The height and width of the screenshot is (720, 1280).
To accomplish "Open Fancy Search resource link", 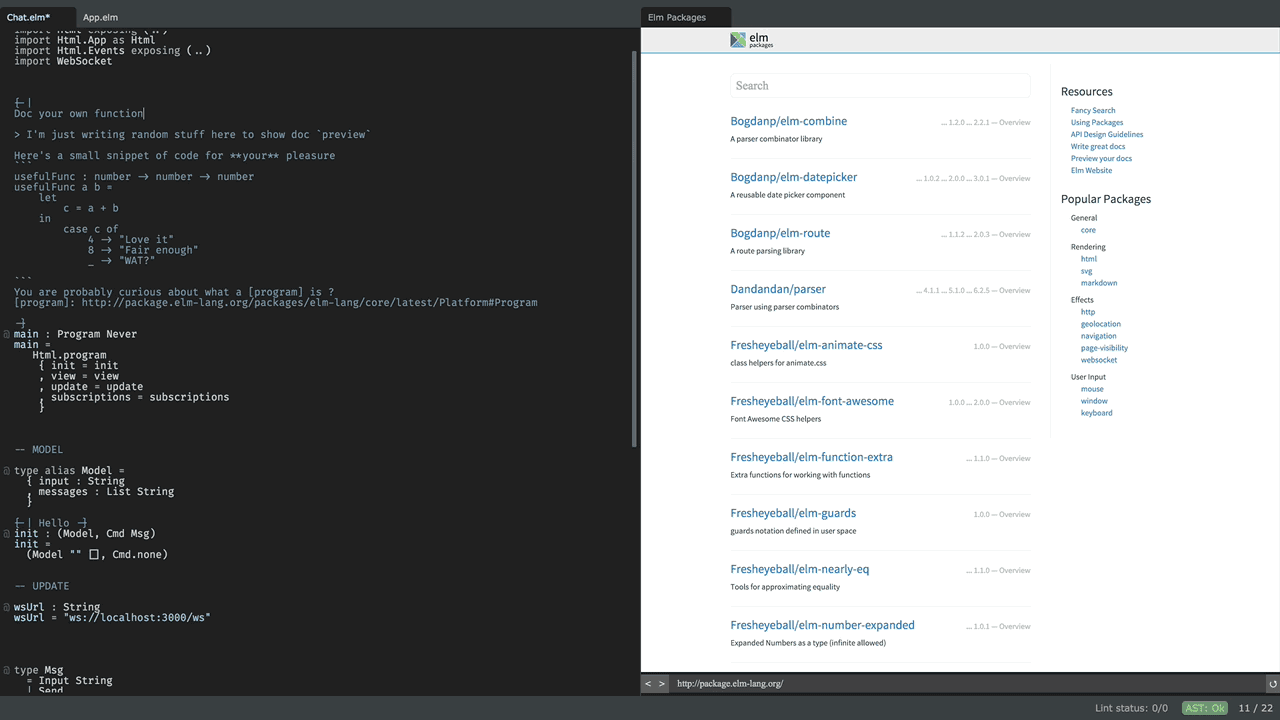I will pos(1093,111).
